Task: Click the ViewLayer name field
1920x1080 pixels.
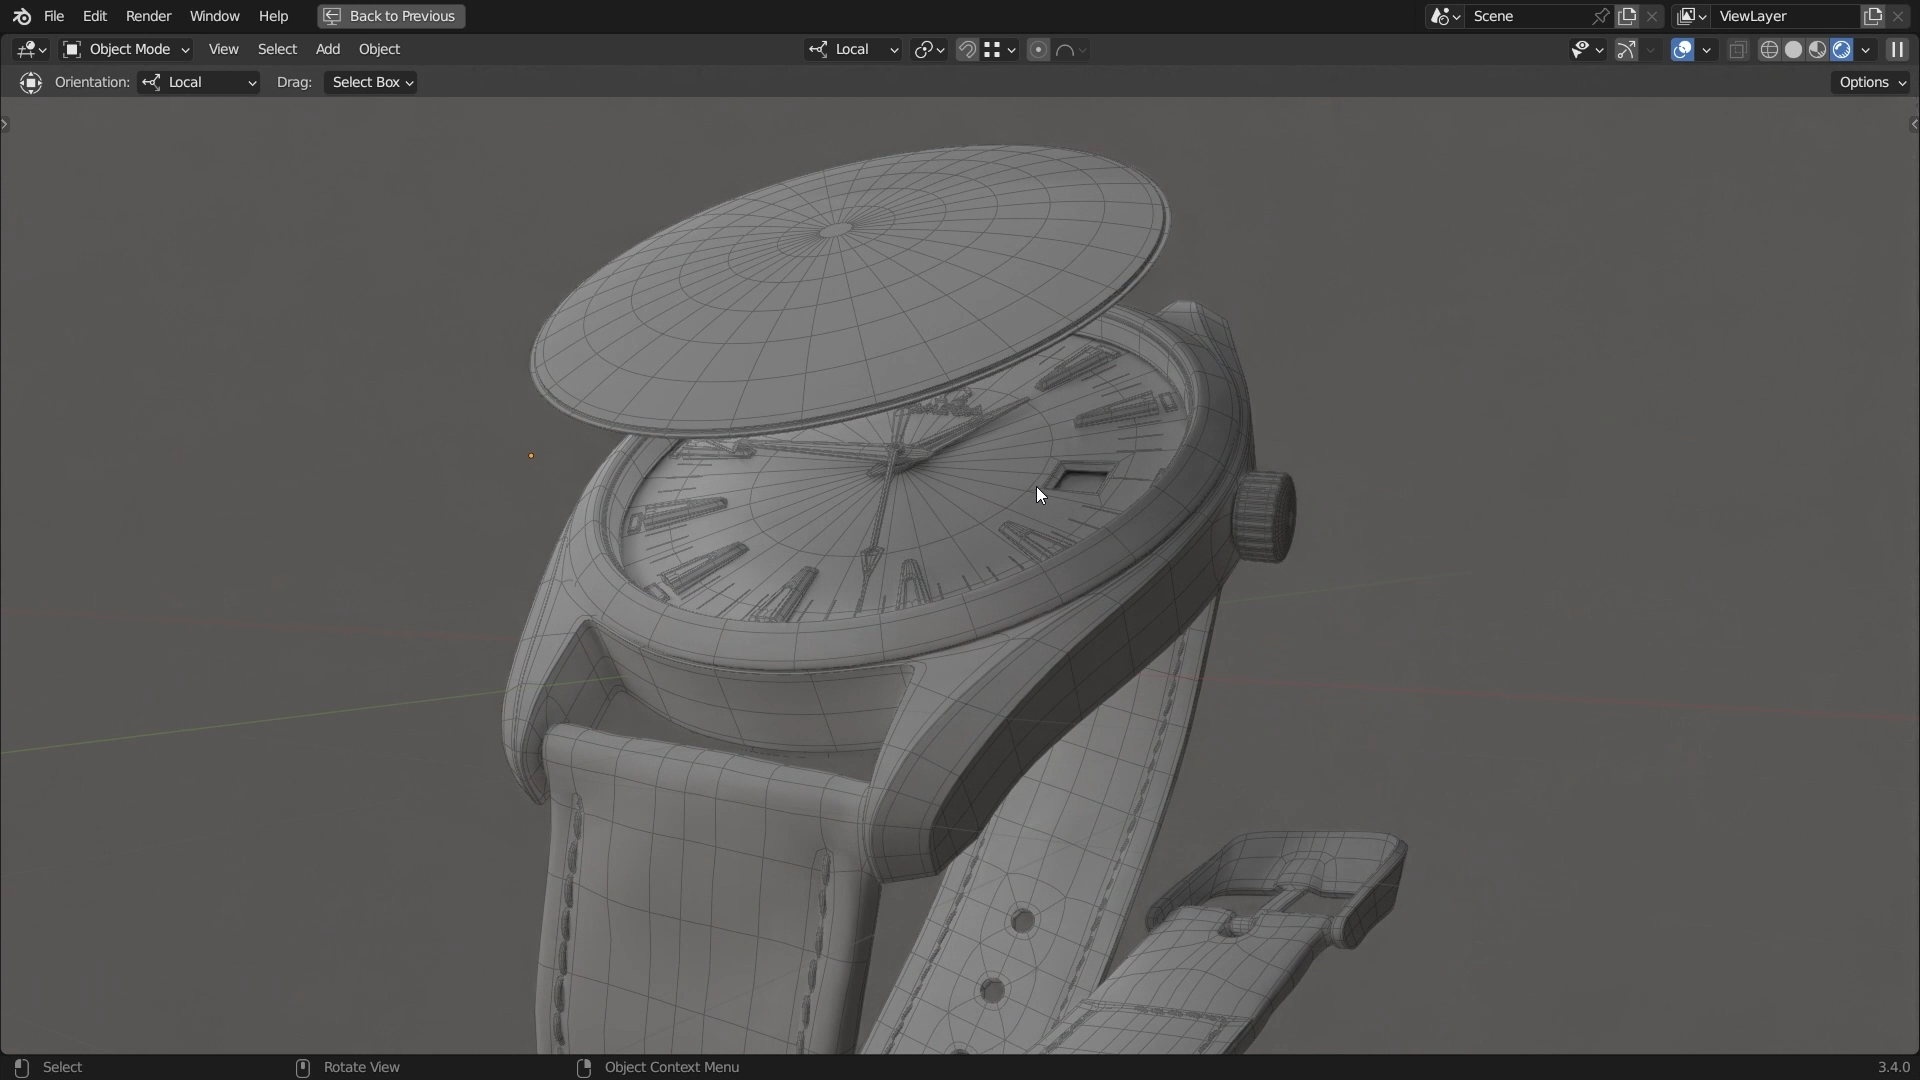Action: pyautogui.click(x=1784, y=16)
